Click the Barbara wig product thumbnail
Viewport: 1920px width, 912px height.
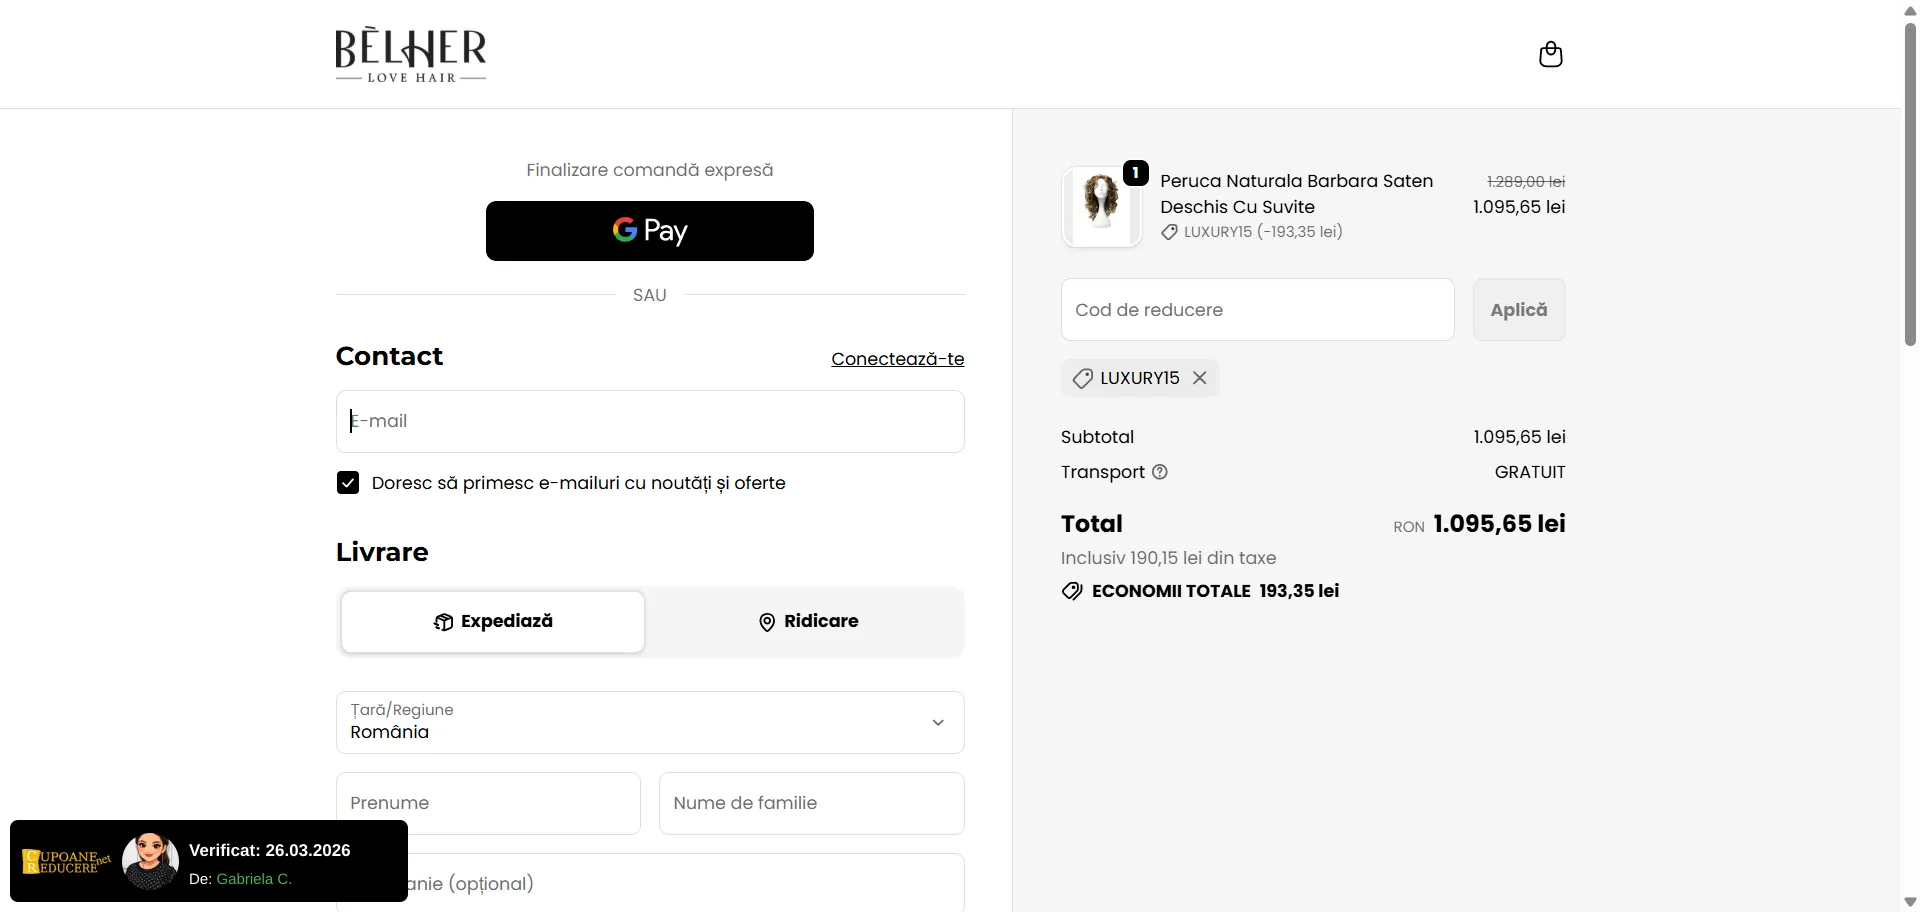tap(1101, 206)
